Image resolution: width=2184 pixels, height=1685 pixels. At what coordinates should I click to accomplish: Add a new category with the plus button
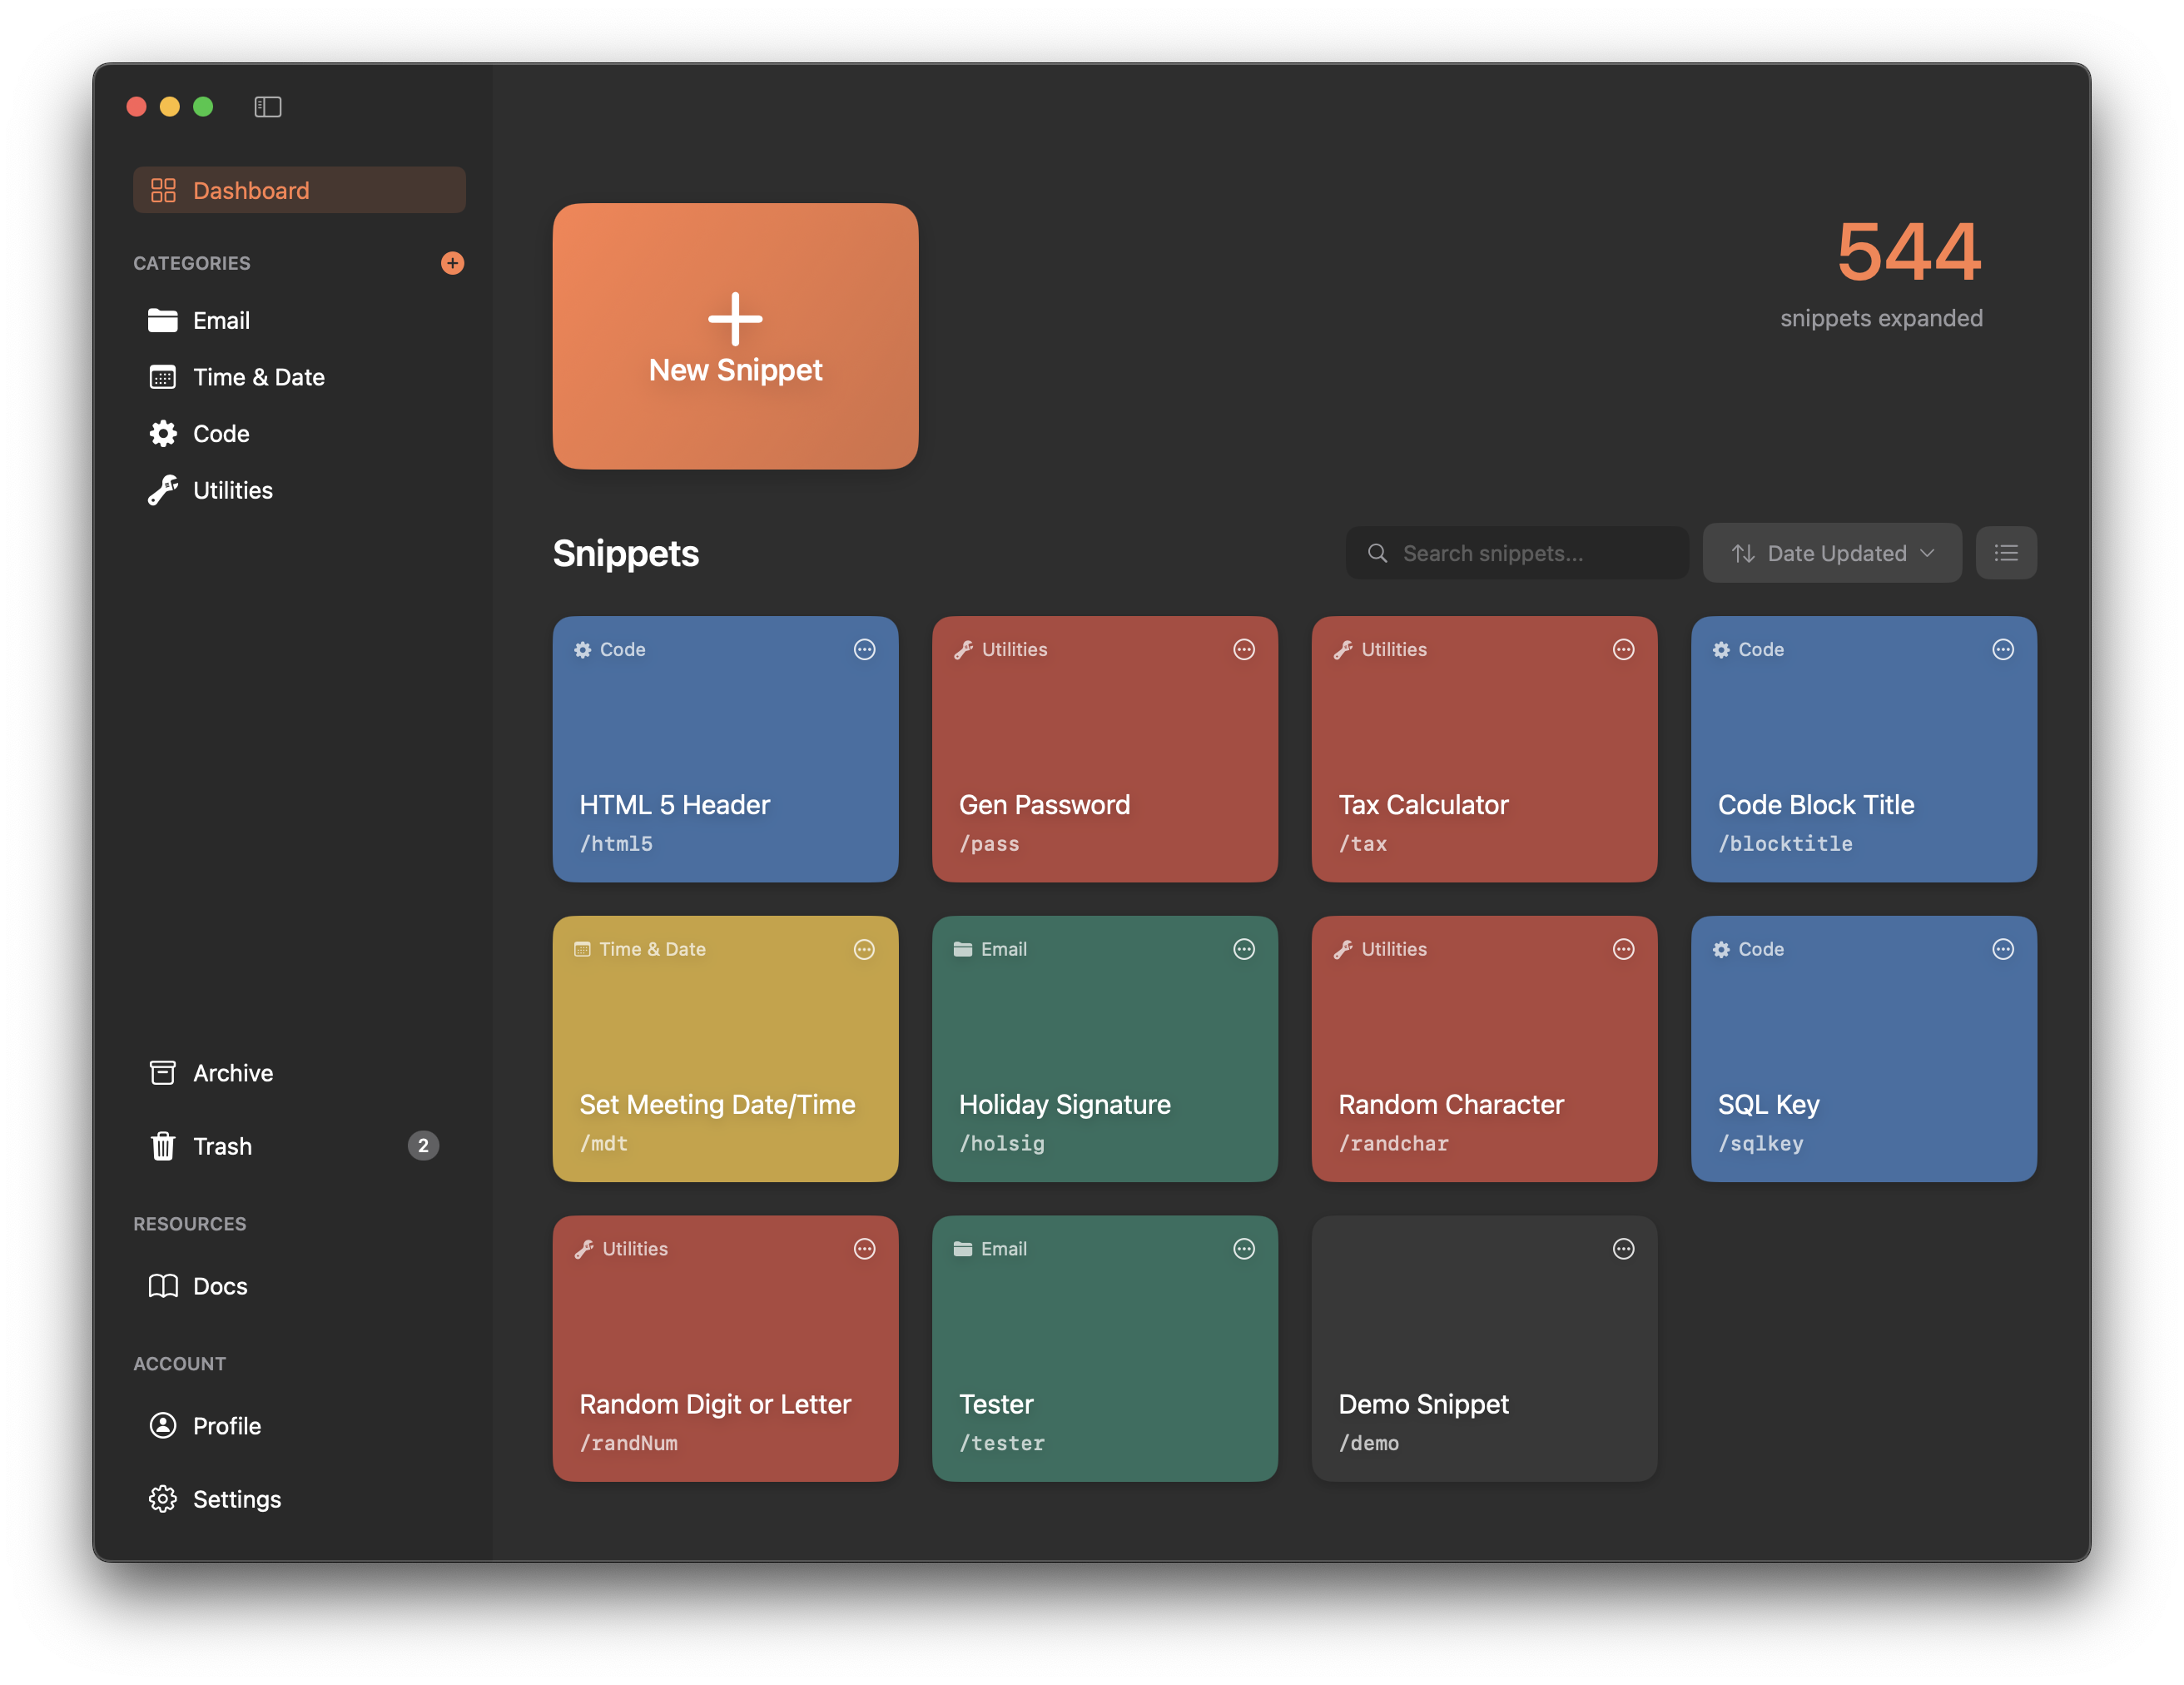[453, 263]
